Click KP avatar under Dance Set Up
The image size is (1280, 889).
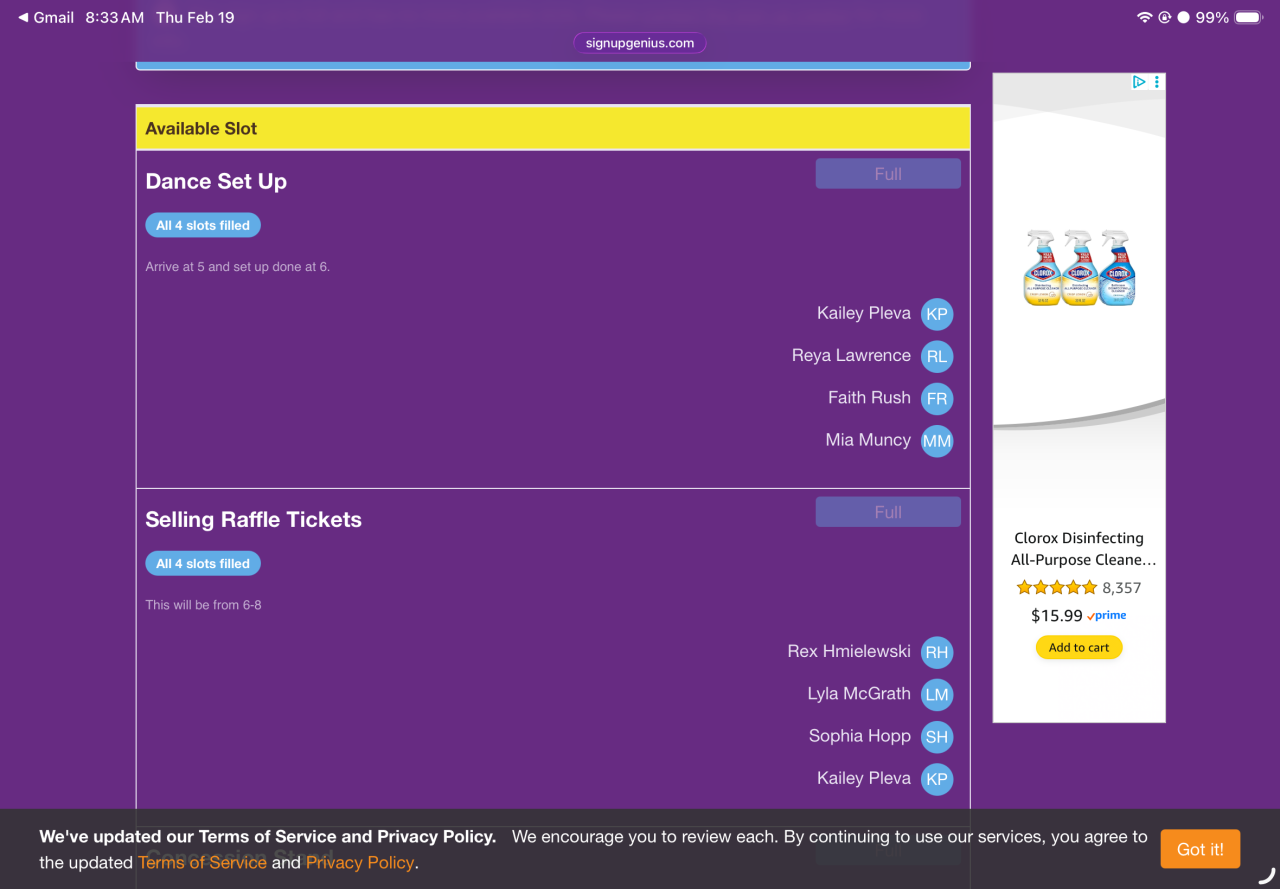click(937, 314)
